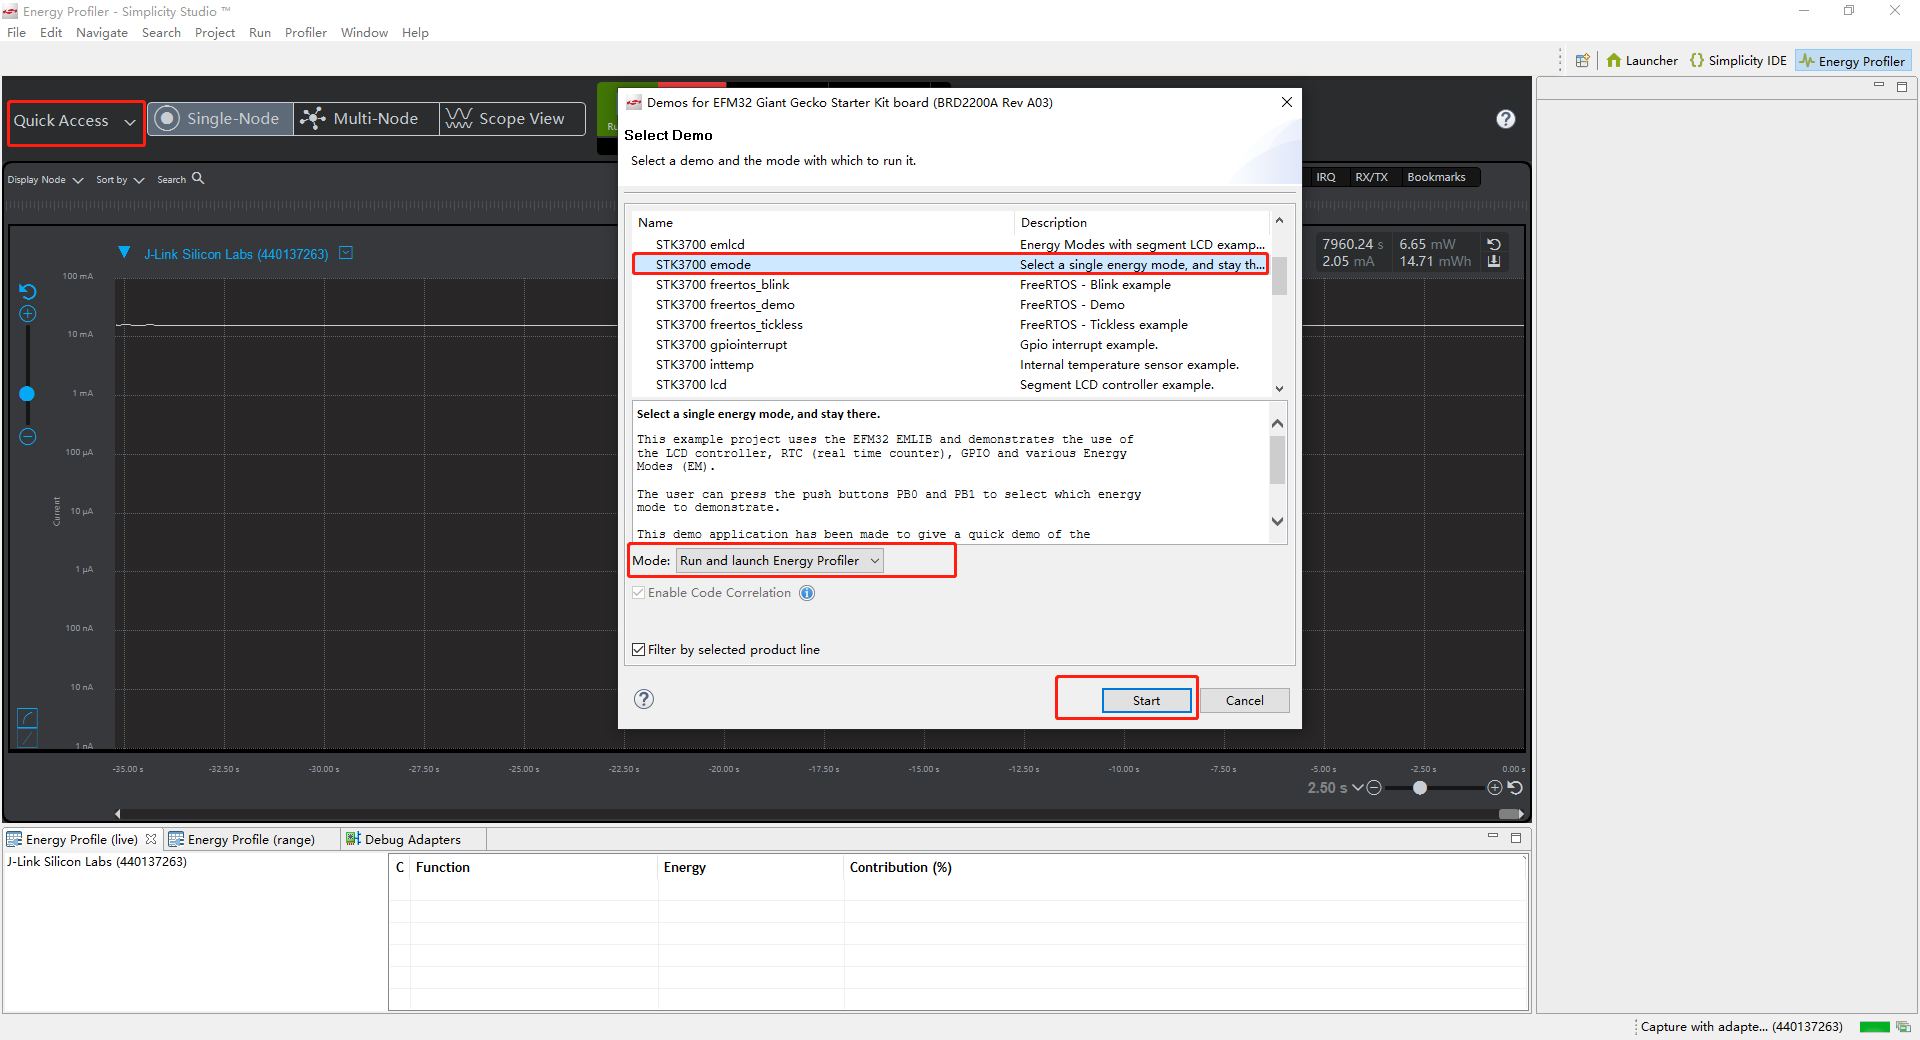The width and height of the screenshot is (1920, 1040).
Task: Toggle Filter by selected product line checkbox
Action: tap(638, 650)
